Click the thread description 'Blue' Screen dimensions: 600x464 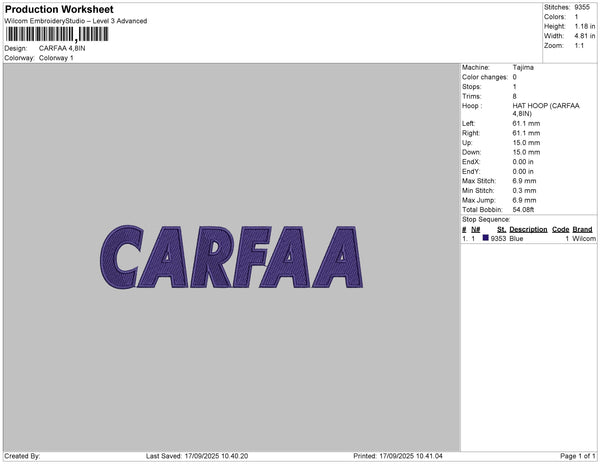tap(516, 239)
